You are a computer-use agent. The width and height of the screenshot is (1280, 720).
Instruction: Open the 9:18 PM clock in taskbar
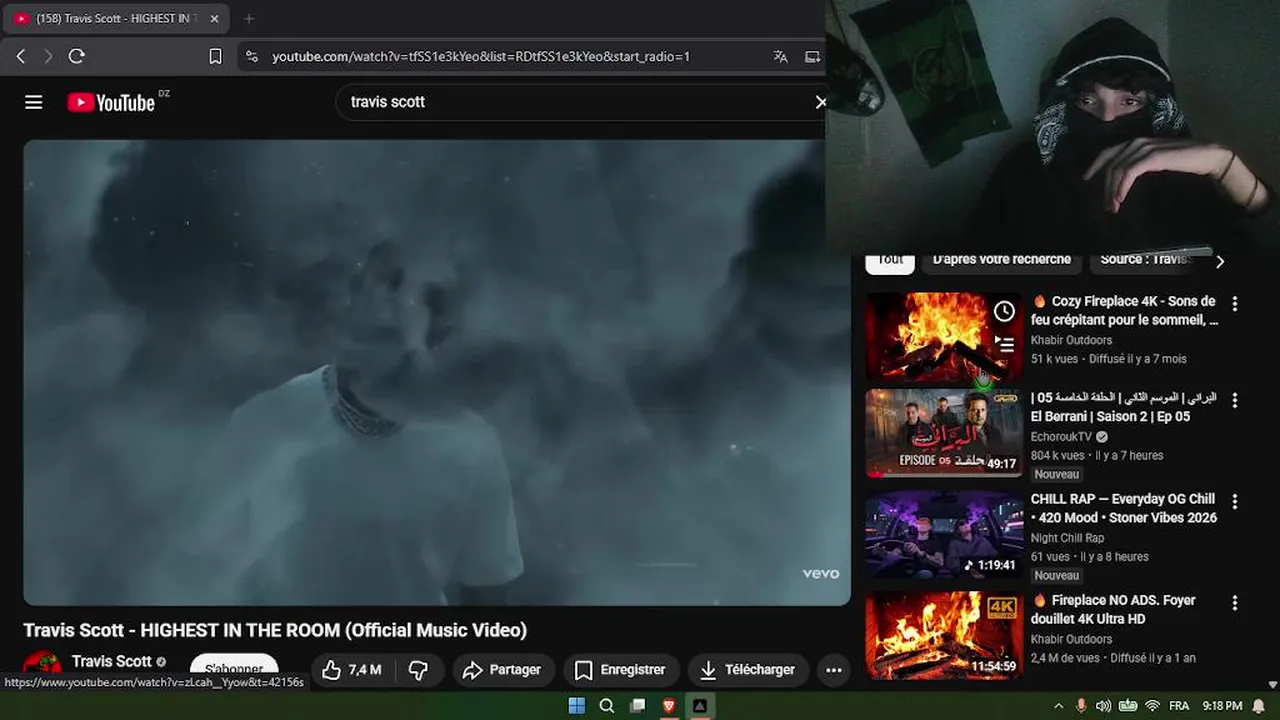pos(1222,706)
